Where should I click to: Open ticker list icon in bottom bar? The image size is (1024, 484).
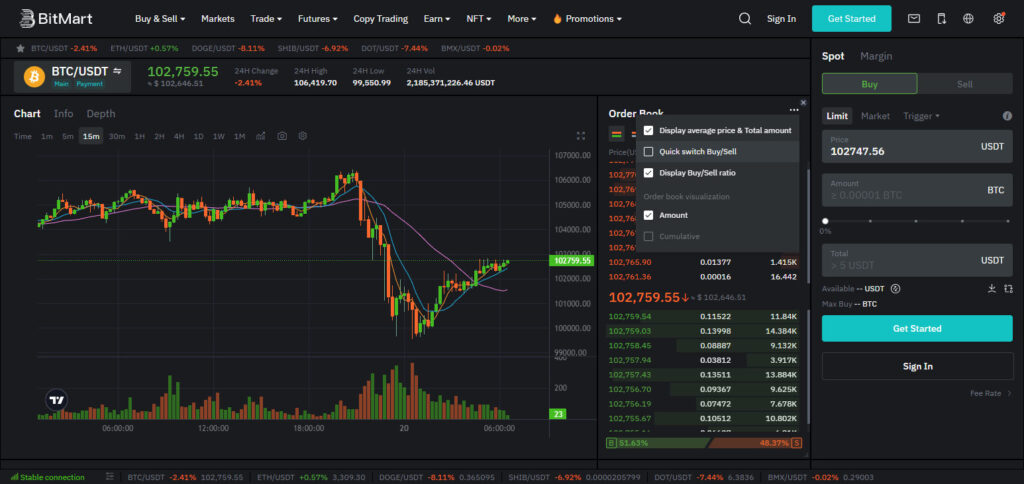click(110, 477)
